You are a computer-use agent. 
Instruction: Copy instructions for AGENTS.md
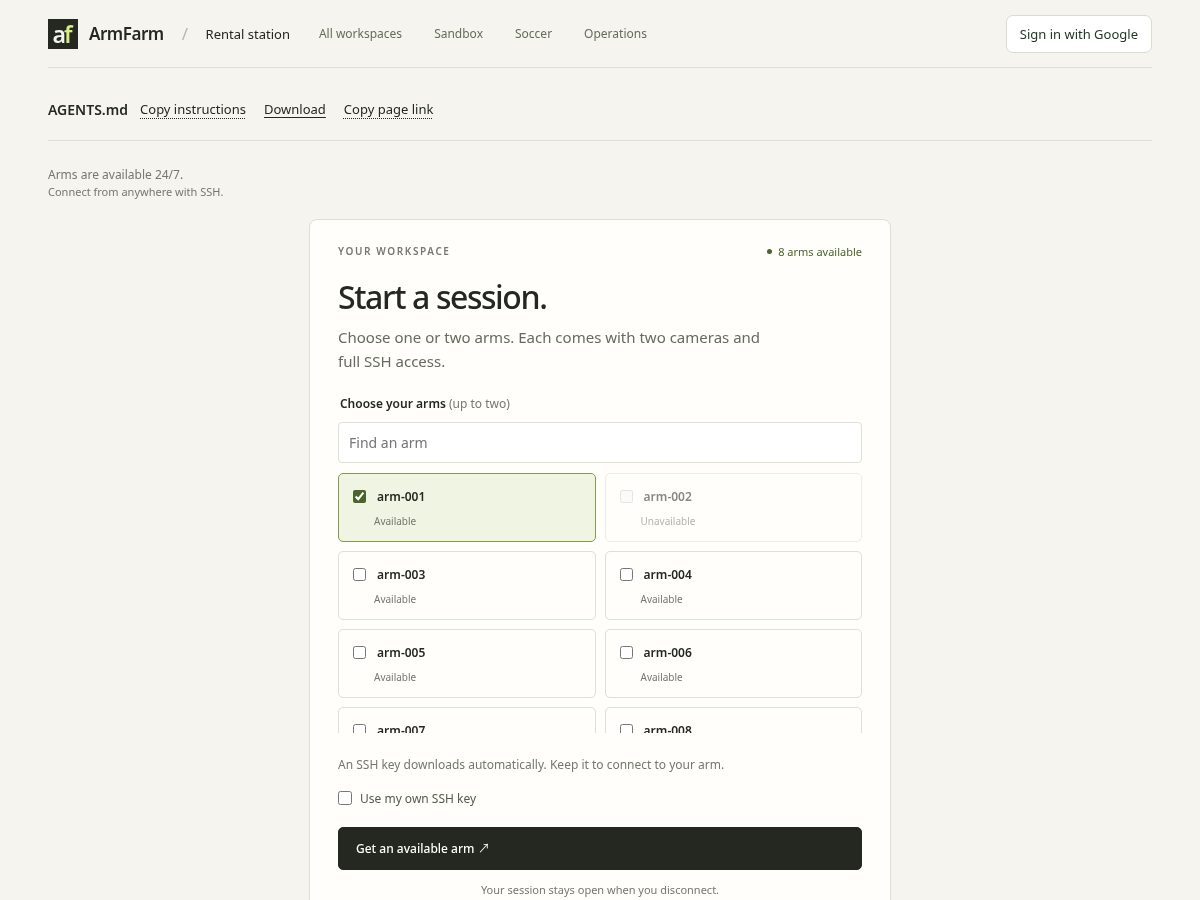point(193,110)
